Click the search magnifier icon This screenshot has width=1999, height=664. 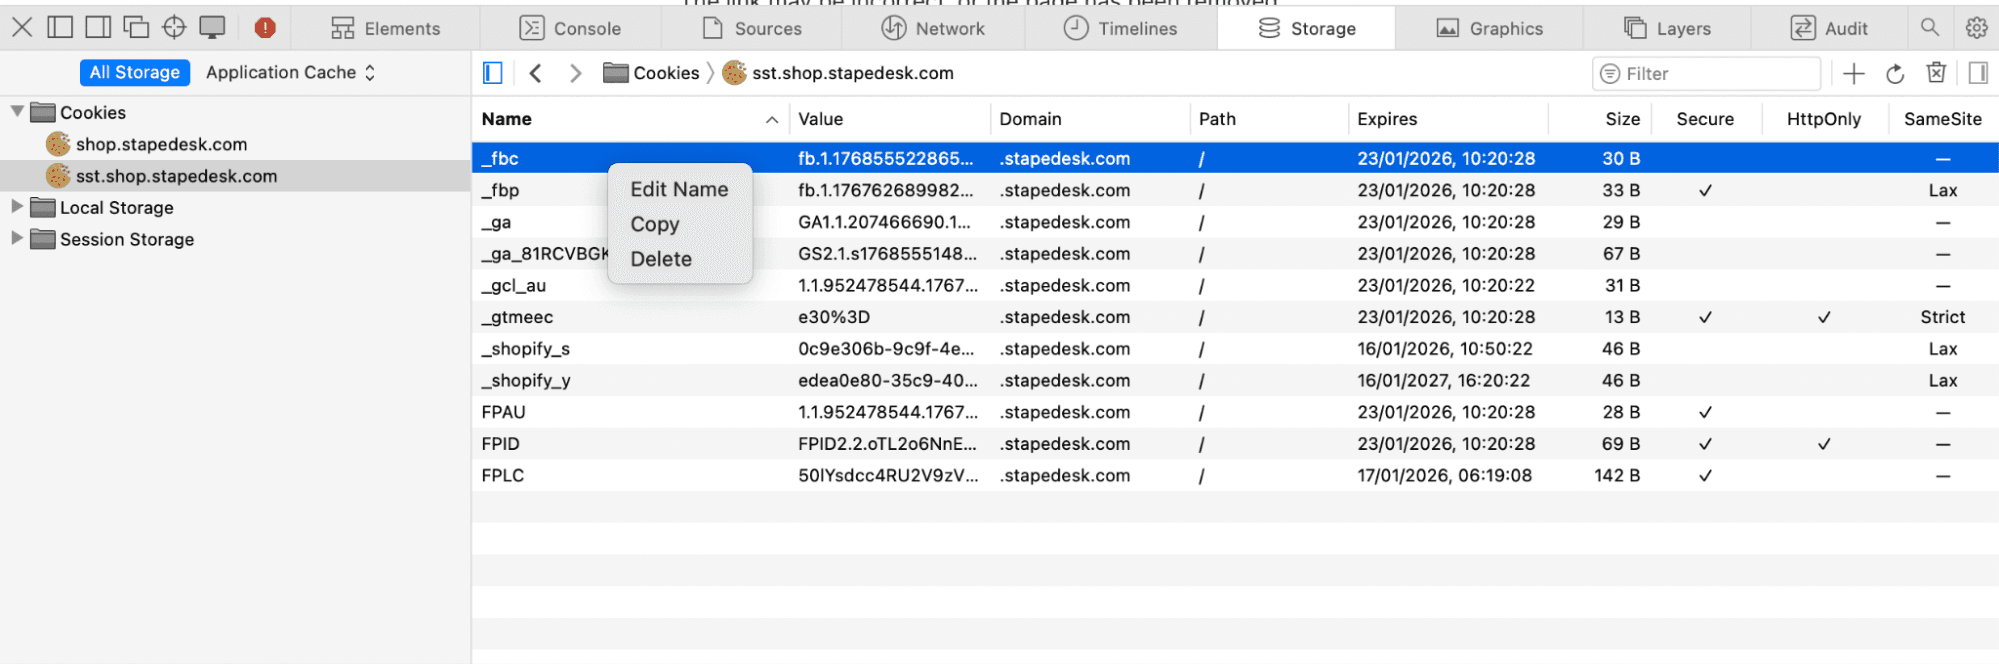[x=1930, y=28]
